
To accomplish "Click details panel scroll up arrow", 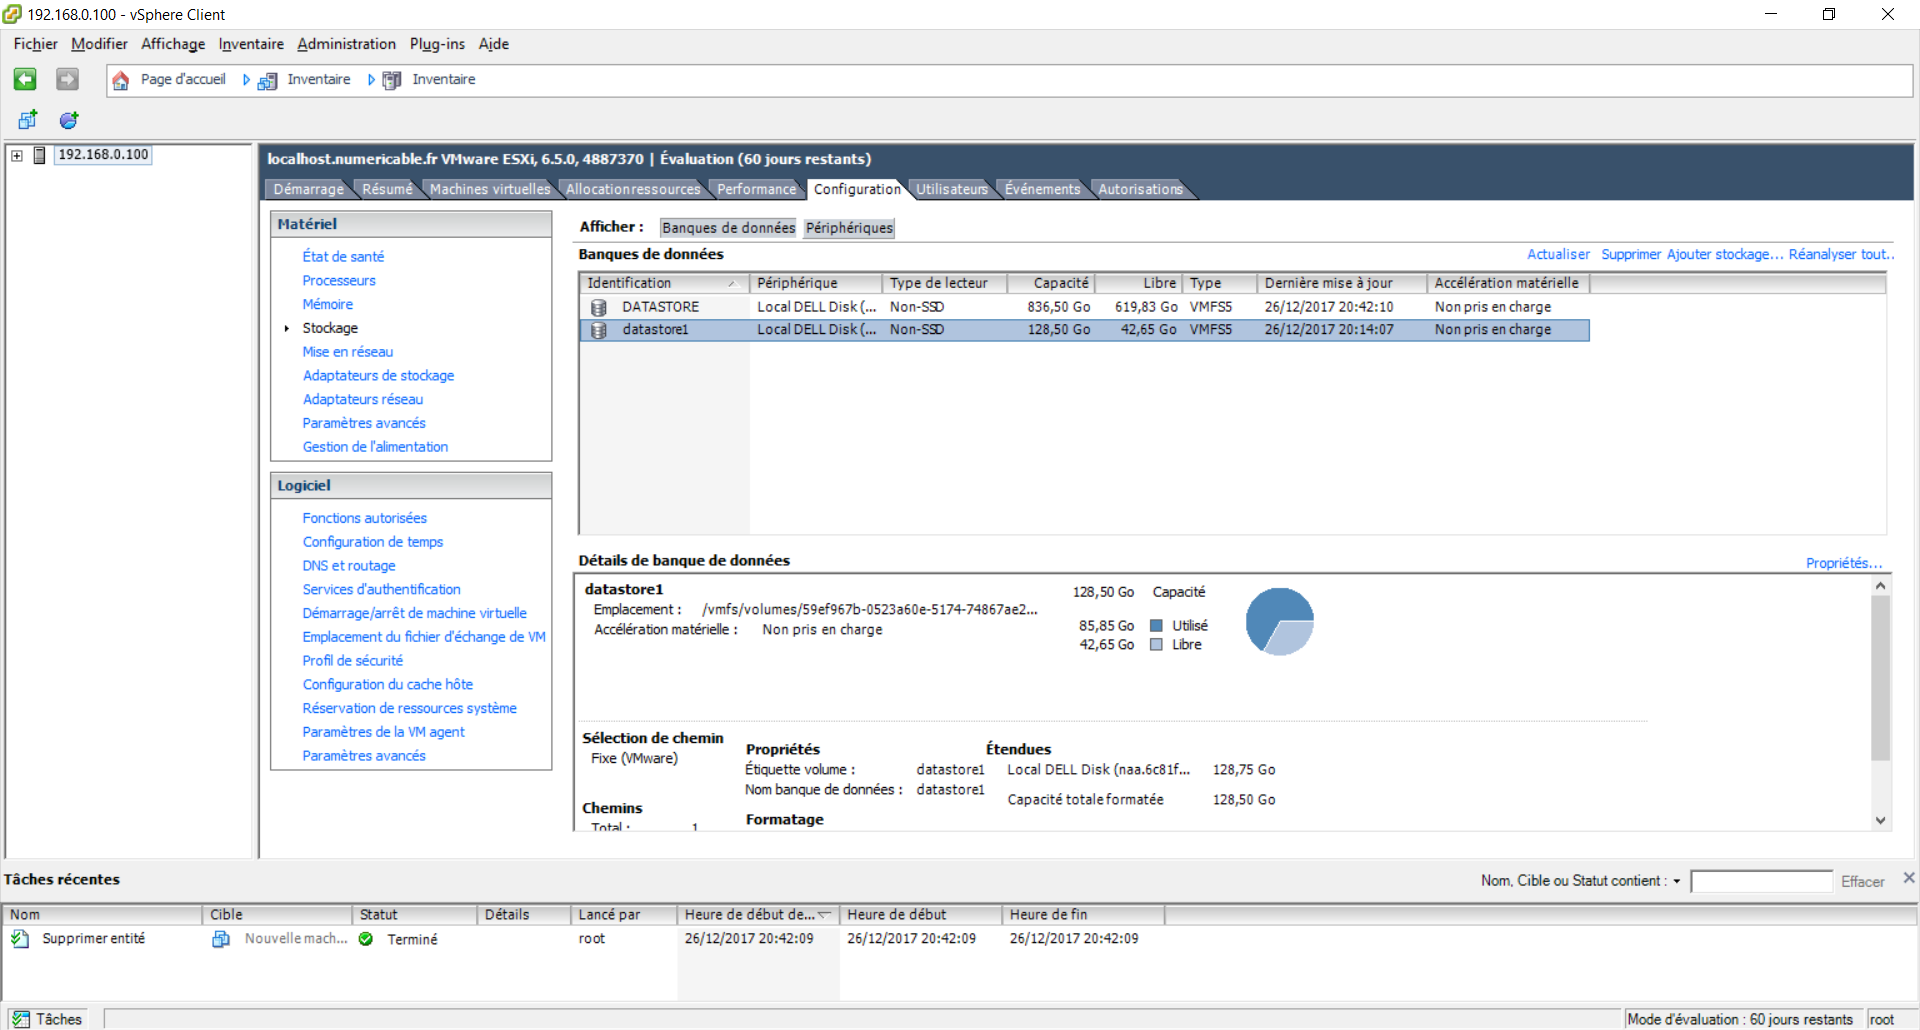I will [x=1880, y=586].
